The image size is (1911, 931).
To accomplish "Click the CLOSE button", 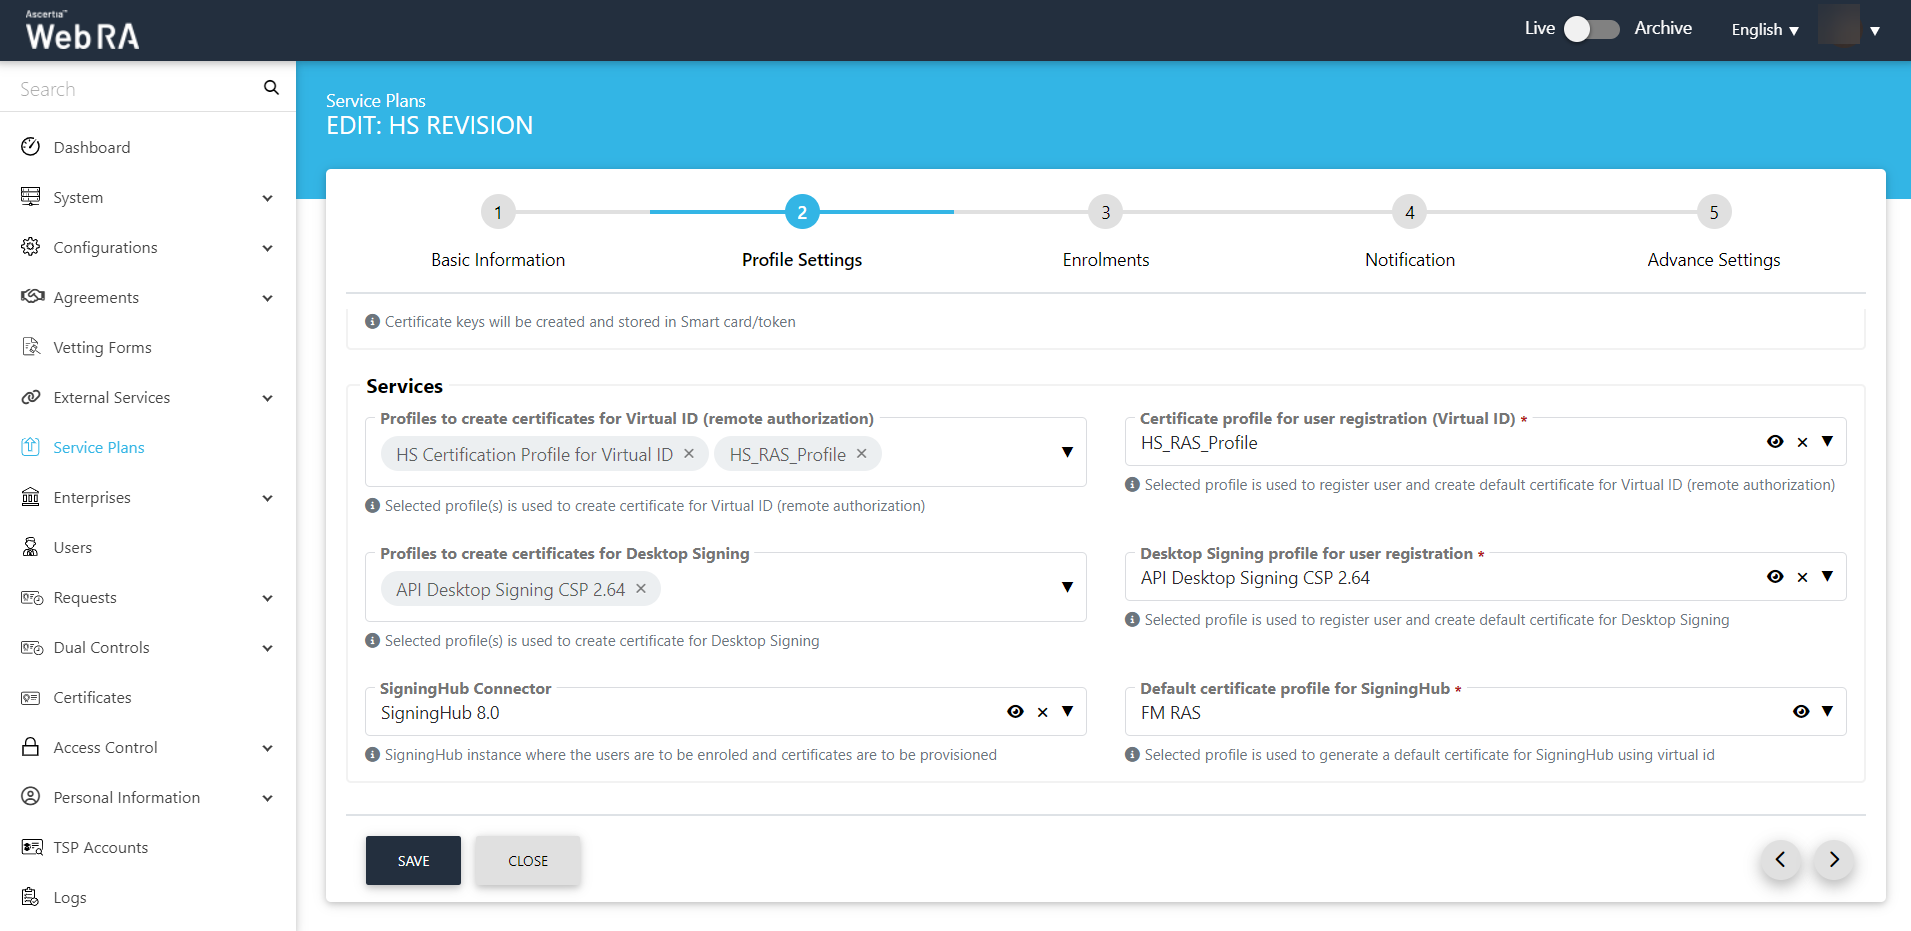I will tap(527, 861).
